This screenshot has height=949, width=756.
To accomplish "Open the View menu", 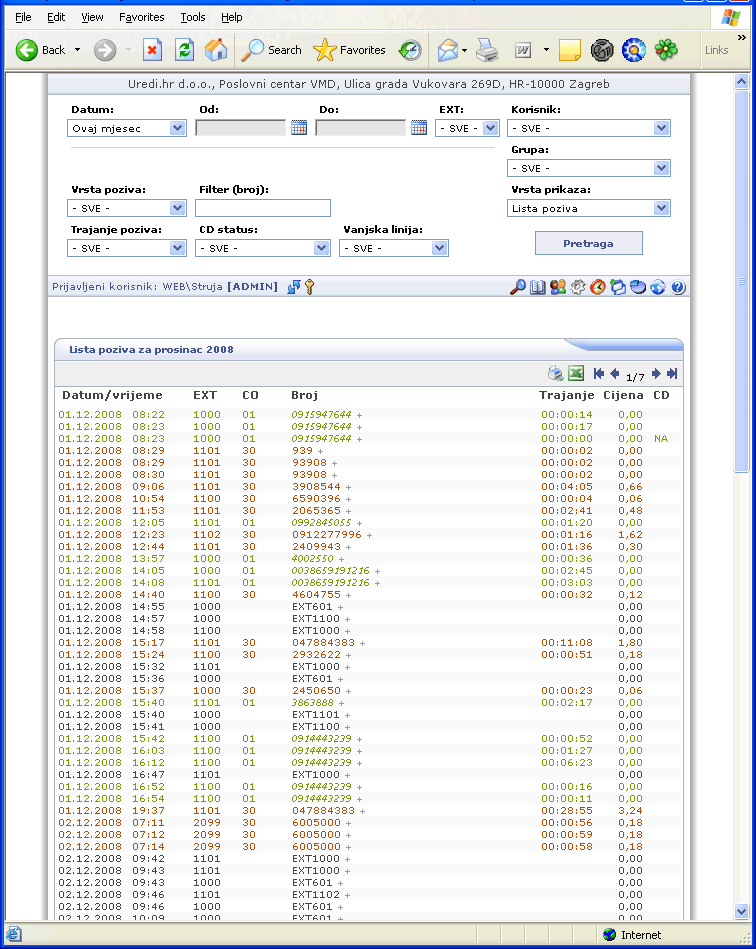I will pos(92,17).
